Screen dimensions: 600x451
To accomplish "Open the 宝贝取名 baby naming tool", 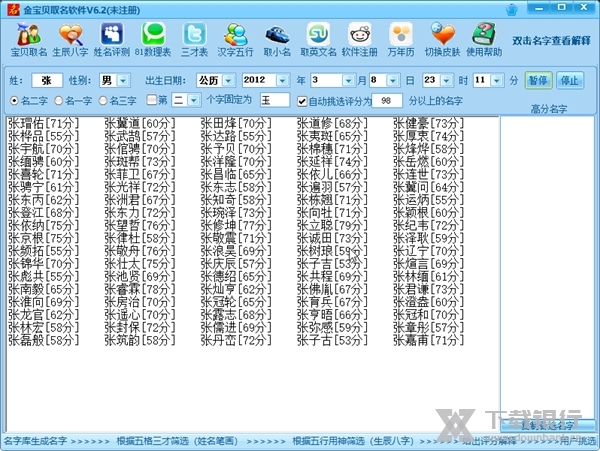I will coord(28,40).
